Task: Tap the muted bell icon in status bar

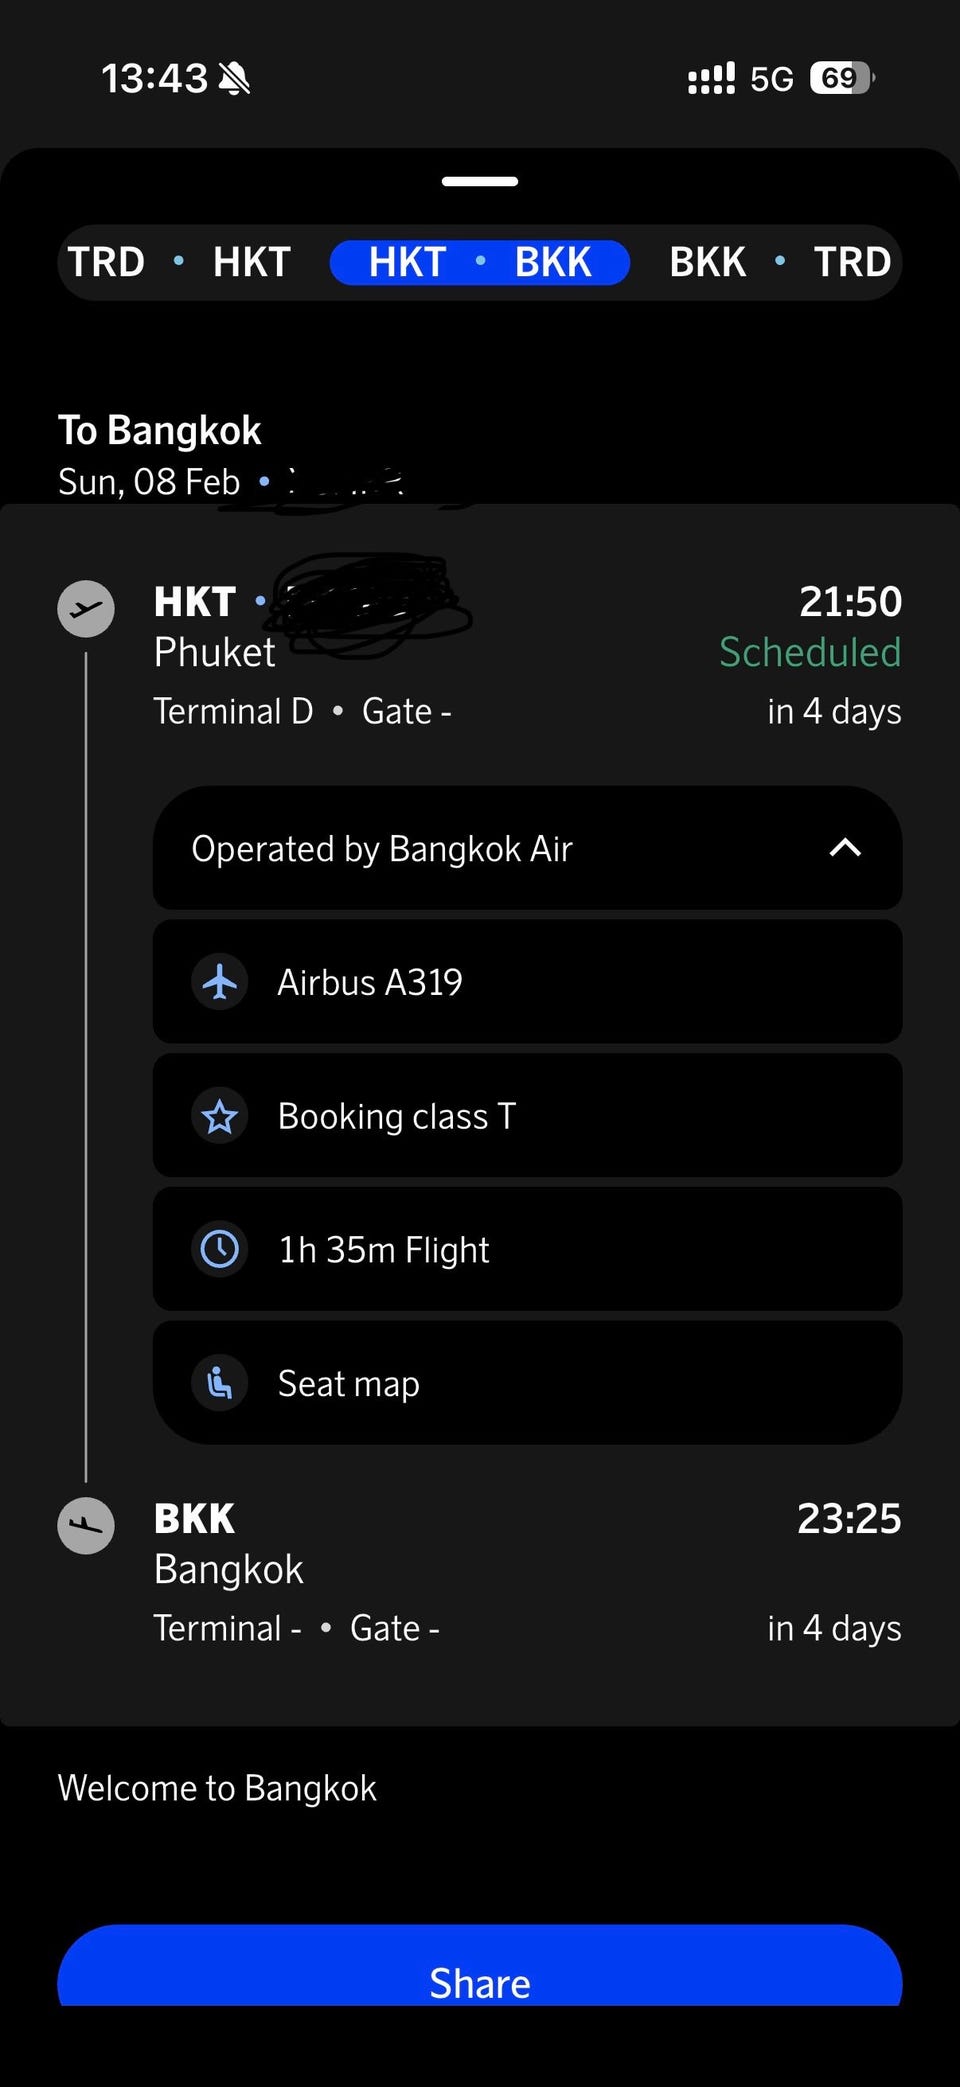Action: (234, 78)
